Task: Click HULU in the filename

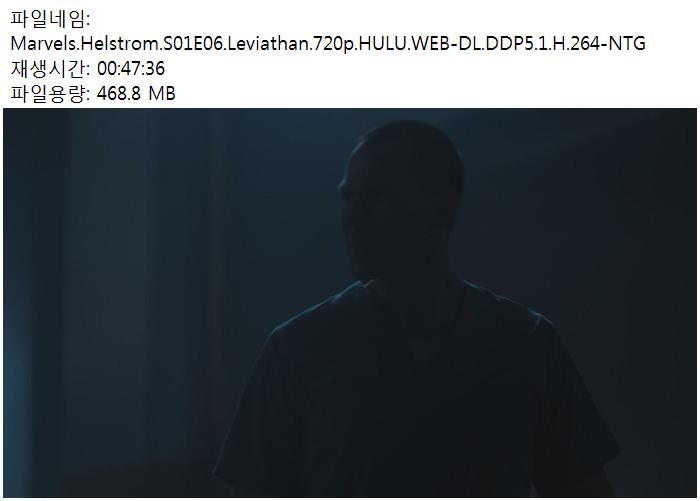Action: [x=382, y=44]
